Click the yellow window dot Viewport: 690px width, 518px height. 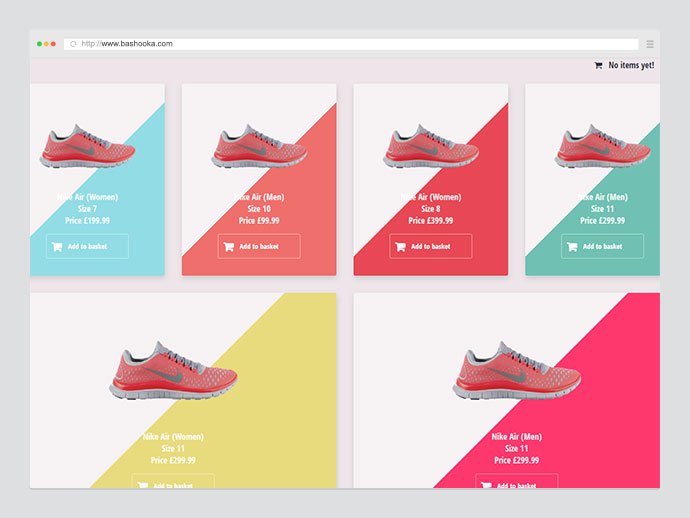46,44
